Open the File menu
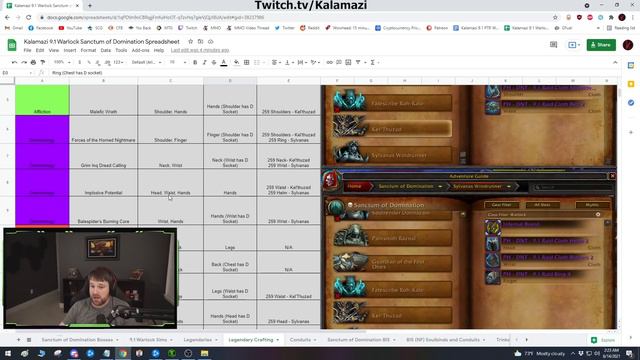 point(27,50)
